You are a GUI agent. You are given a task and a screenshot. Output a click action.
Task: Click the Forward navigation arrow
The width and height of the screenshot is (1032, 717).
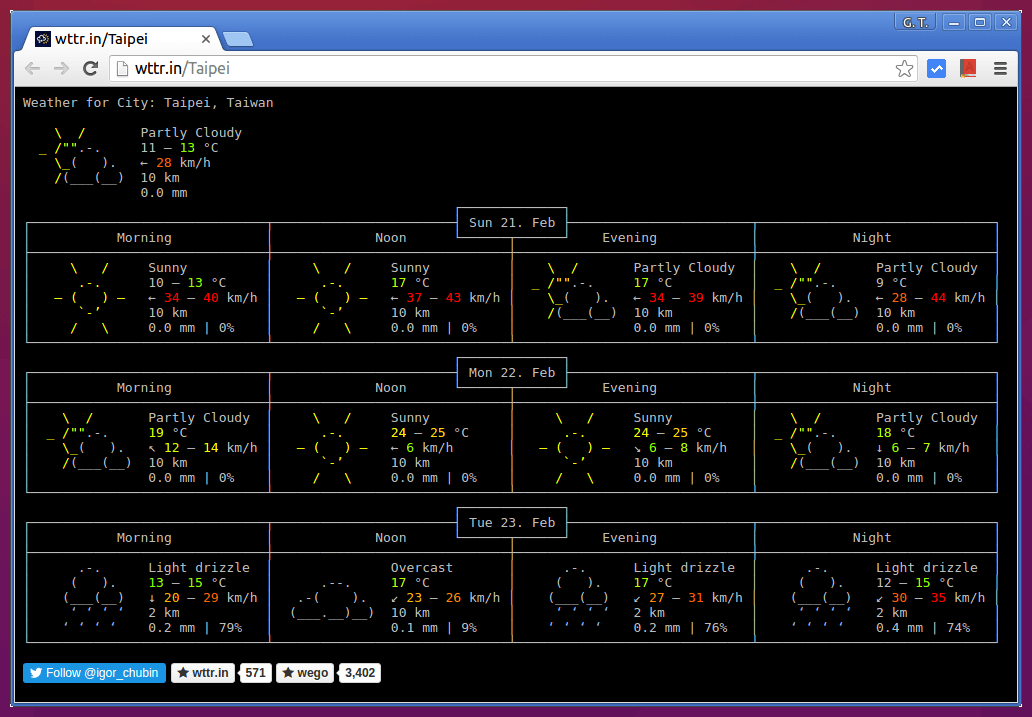click(x=62, y=68)
